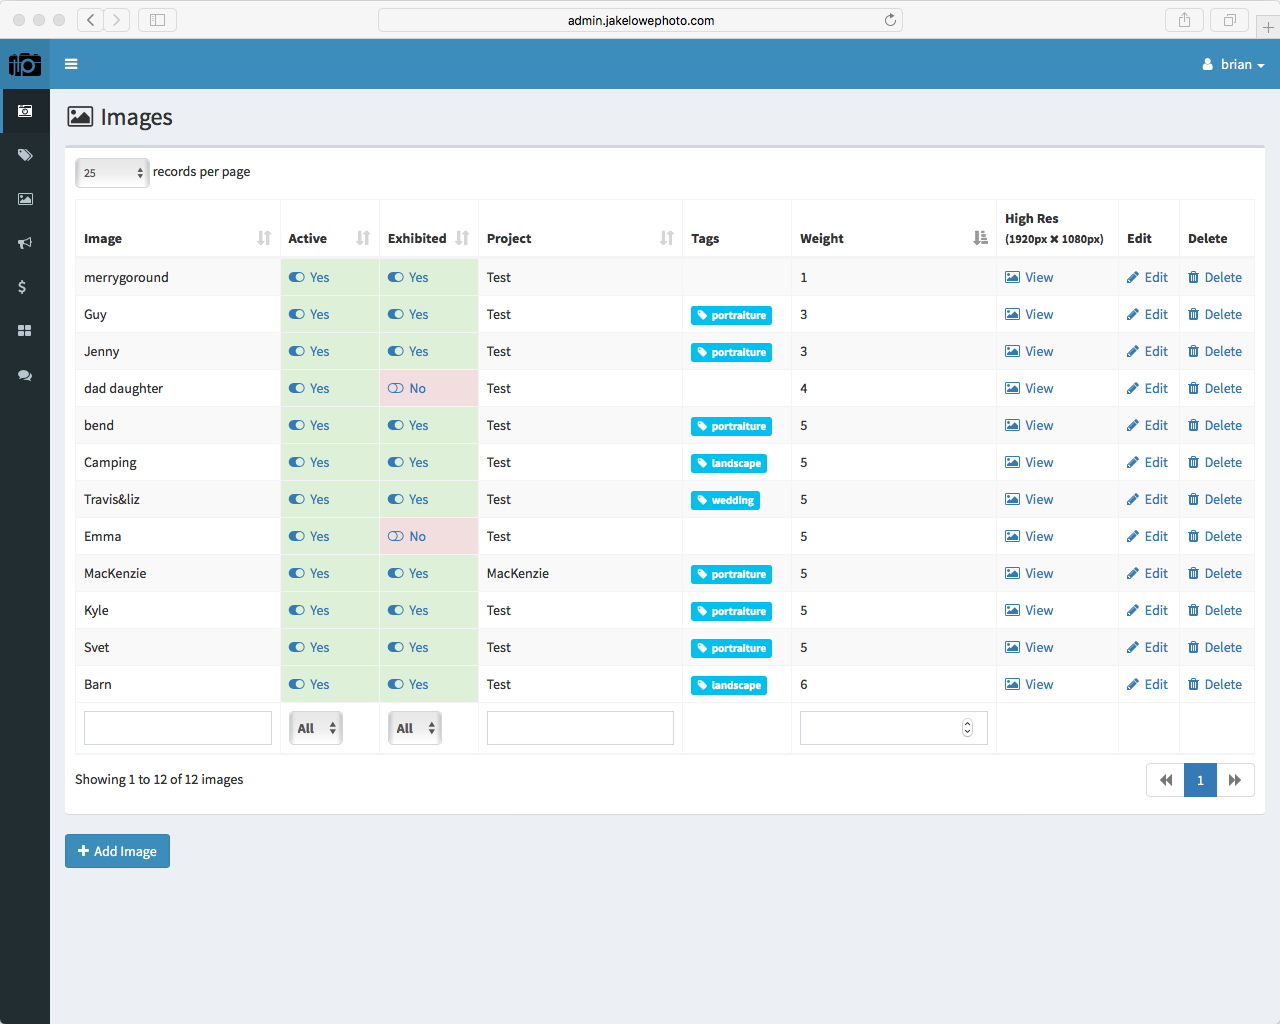Viewport: 1280px width, 1024px height.
Task: Open the dollar sign sidebar item
Action: [x=22, y=287]
